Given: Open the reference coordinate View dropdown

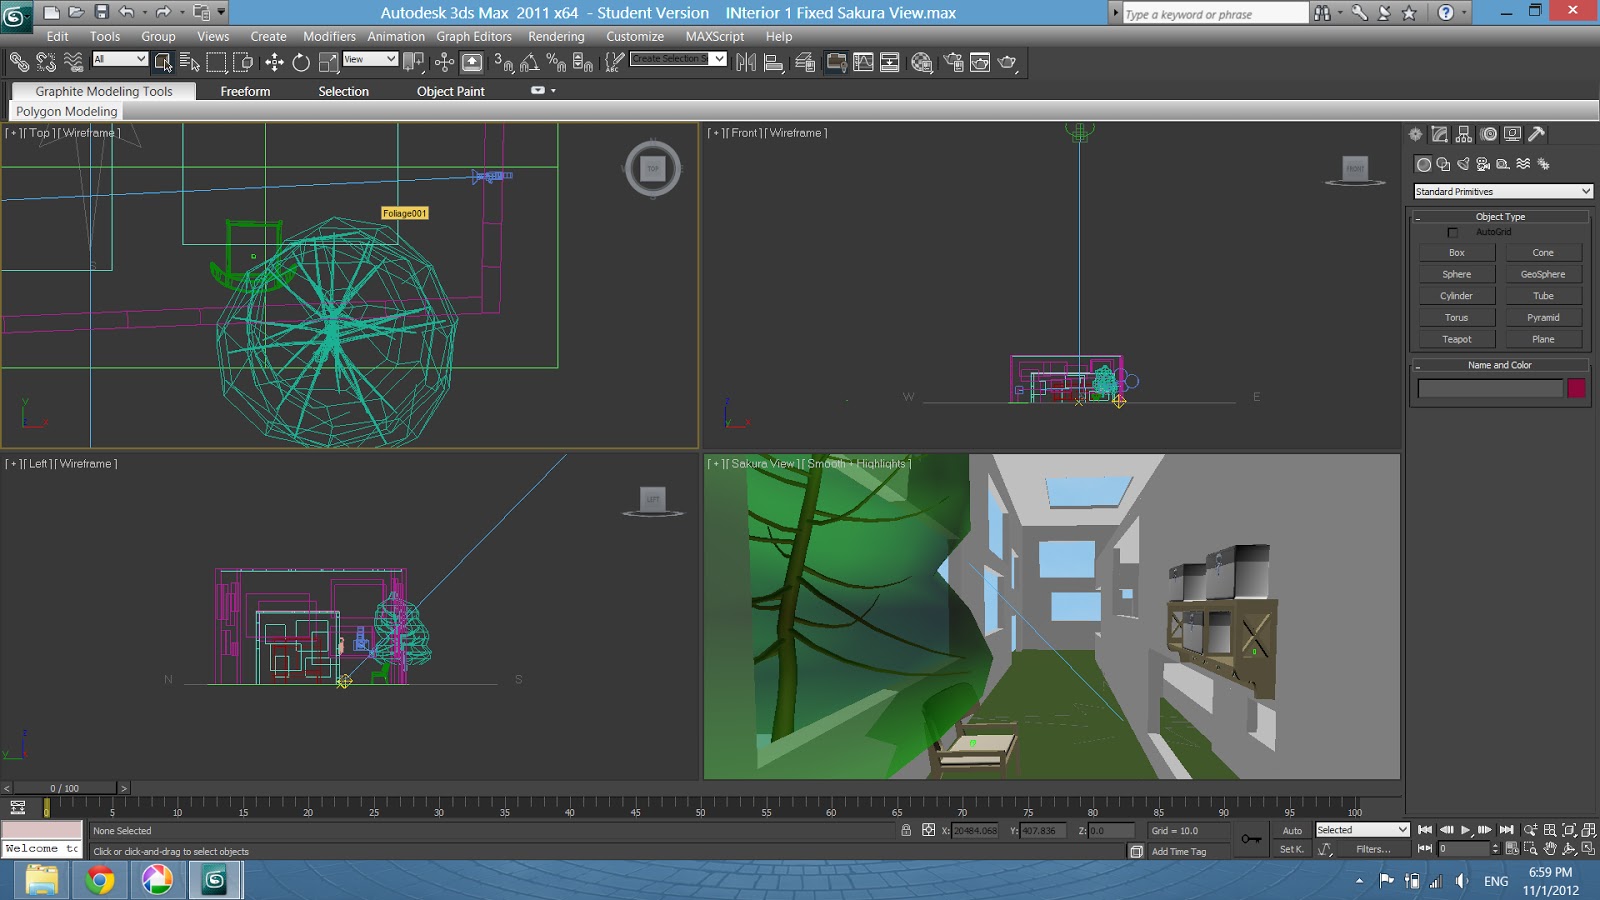Looking at the screenshot, I should click(370, 59).
